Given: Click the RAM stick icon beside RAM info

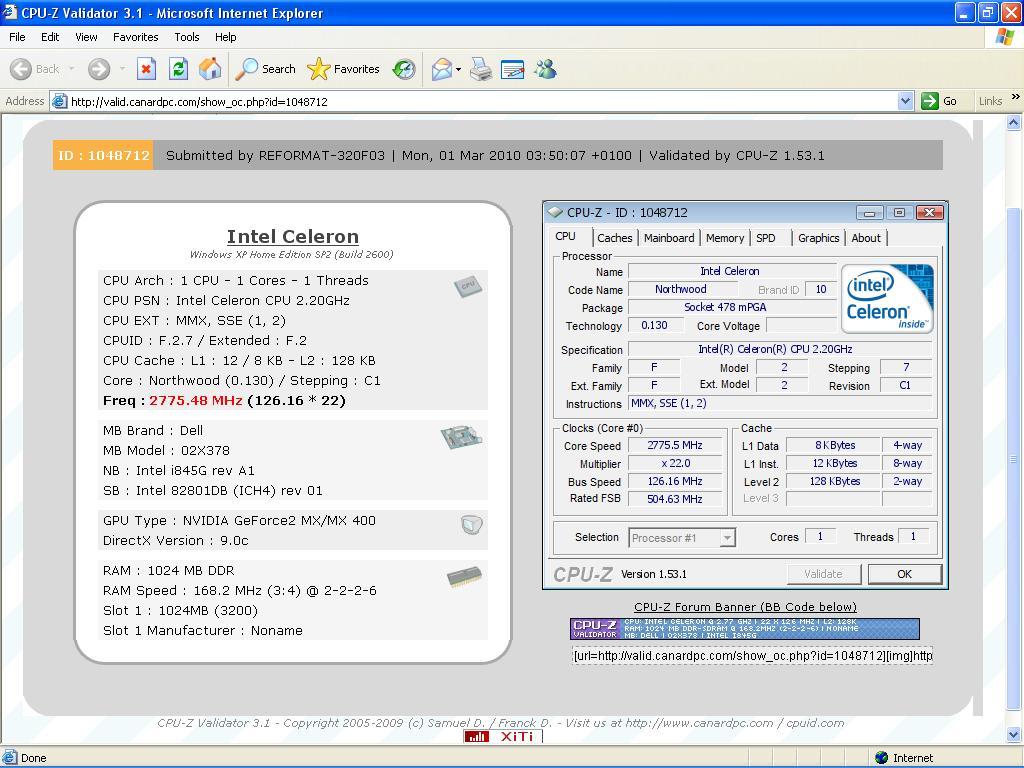Looking at the screenshot, I should pos(464,577).
